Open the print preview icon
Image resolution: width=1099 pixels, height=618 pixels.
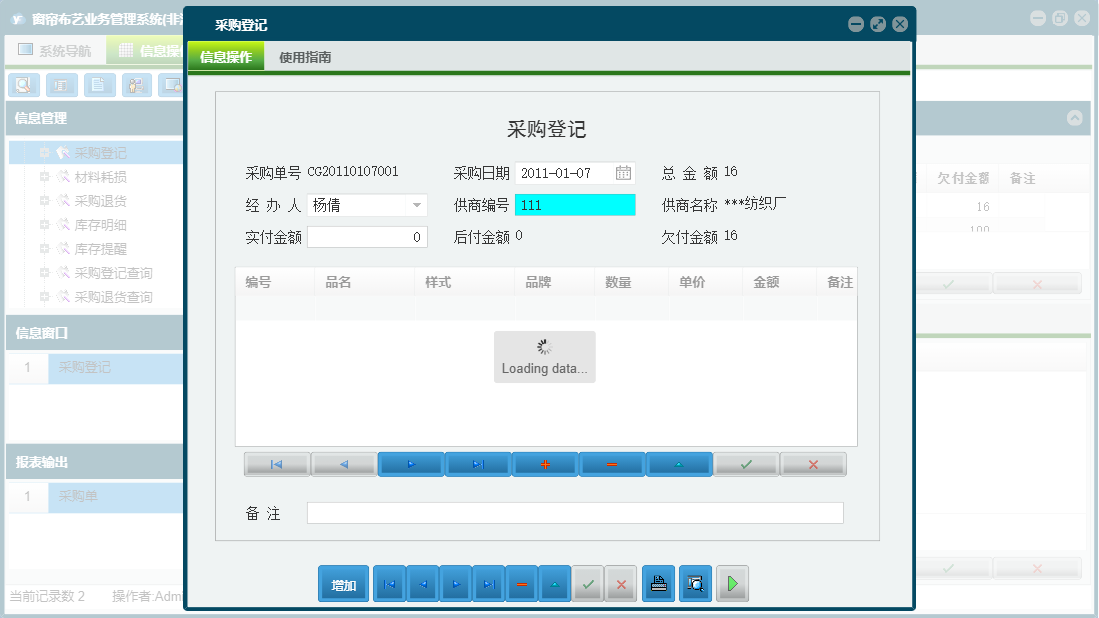(x=695, y=583)
